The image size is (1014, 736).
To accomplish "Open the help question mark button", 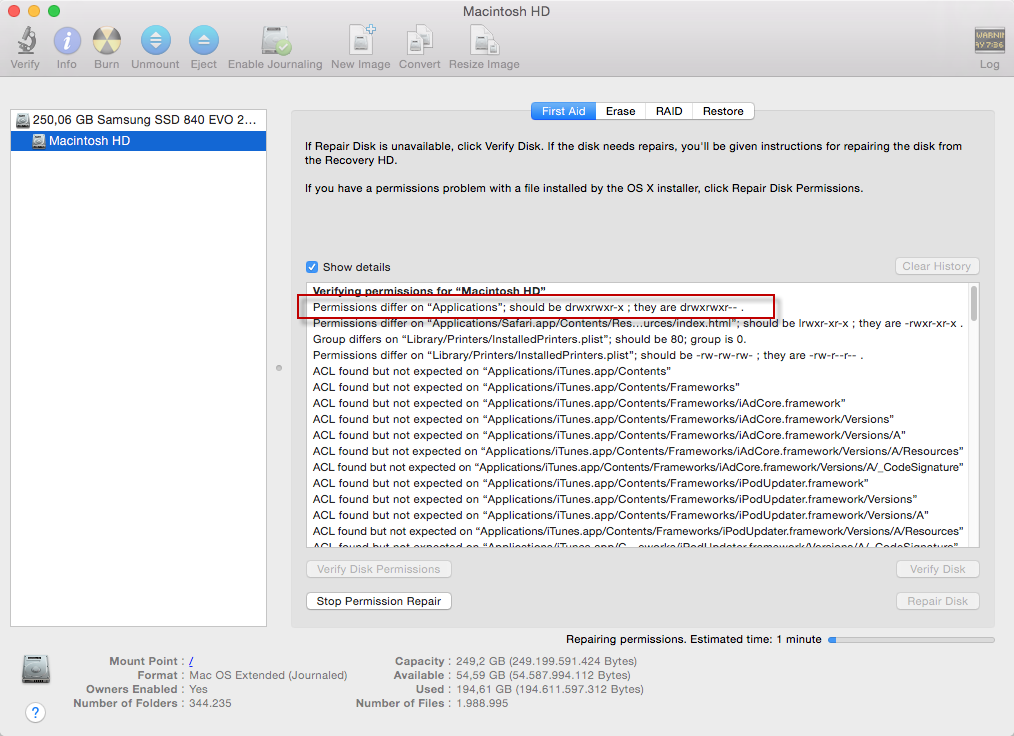I will [x=36, y=713].
